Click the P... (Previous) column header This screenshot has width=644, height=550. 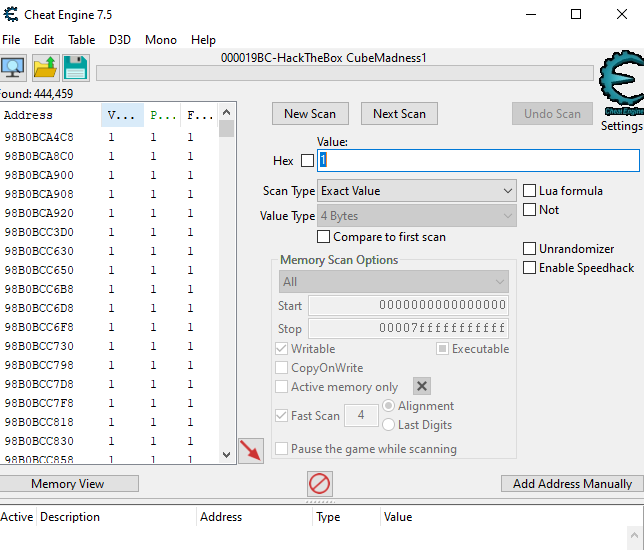pyautogui.click(x=162, y=115)
